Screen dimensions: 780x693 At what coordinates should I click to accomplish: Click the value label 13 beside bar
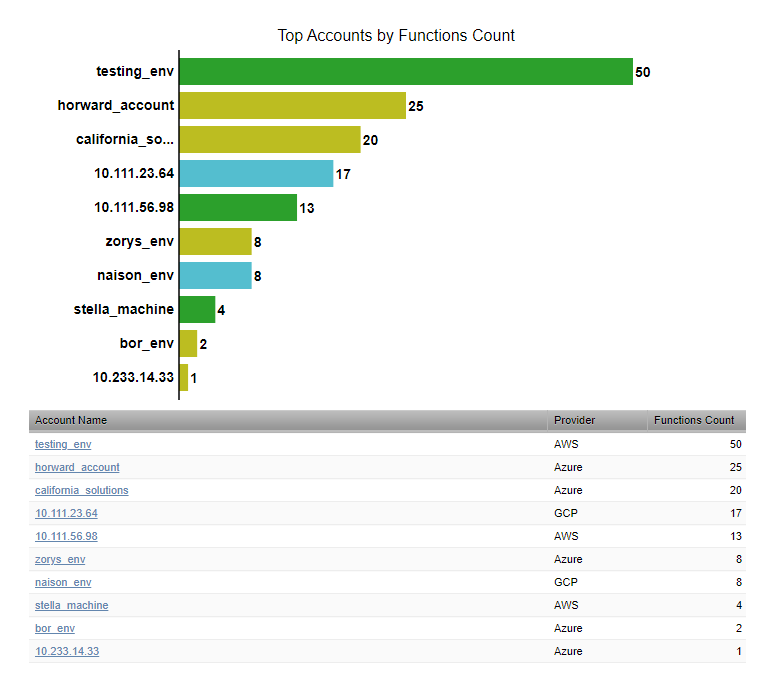[307, 208]
